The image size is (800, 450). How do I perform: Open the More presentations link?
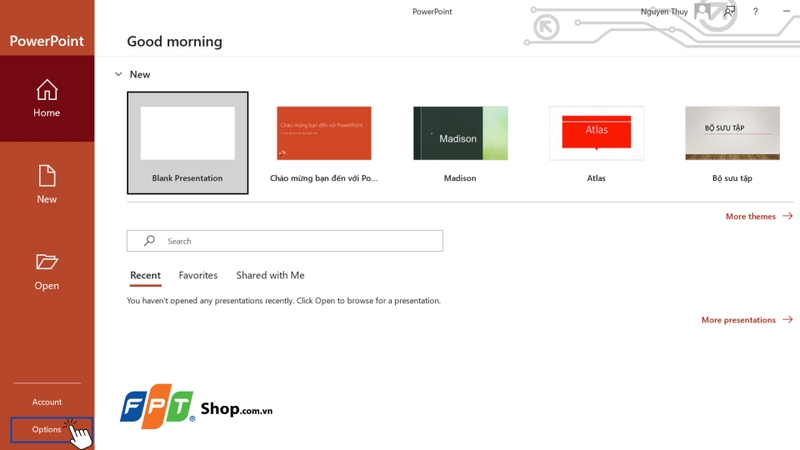click(747, 320)
